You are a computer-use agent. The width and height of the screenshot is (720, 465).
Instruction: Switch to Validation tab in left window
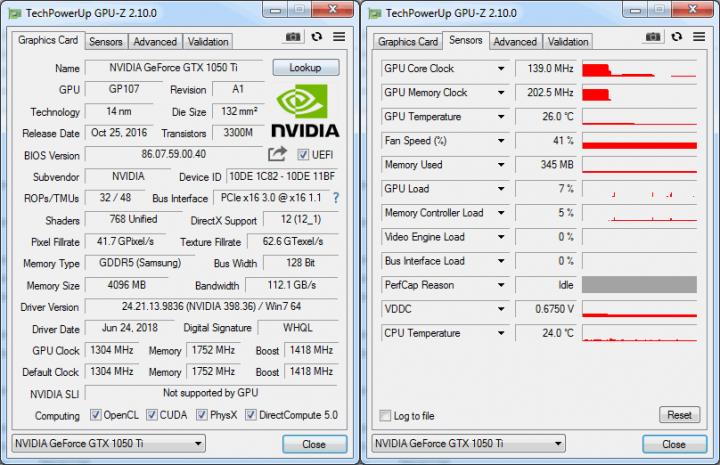208,42
